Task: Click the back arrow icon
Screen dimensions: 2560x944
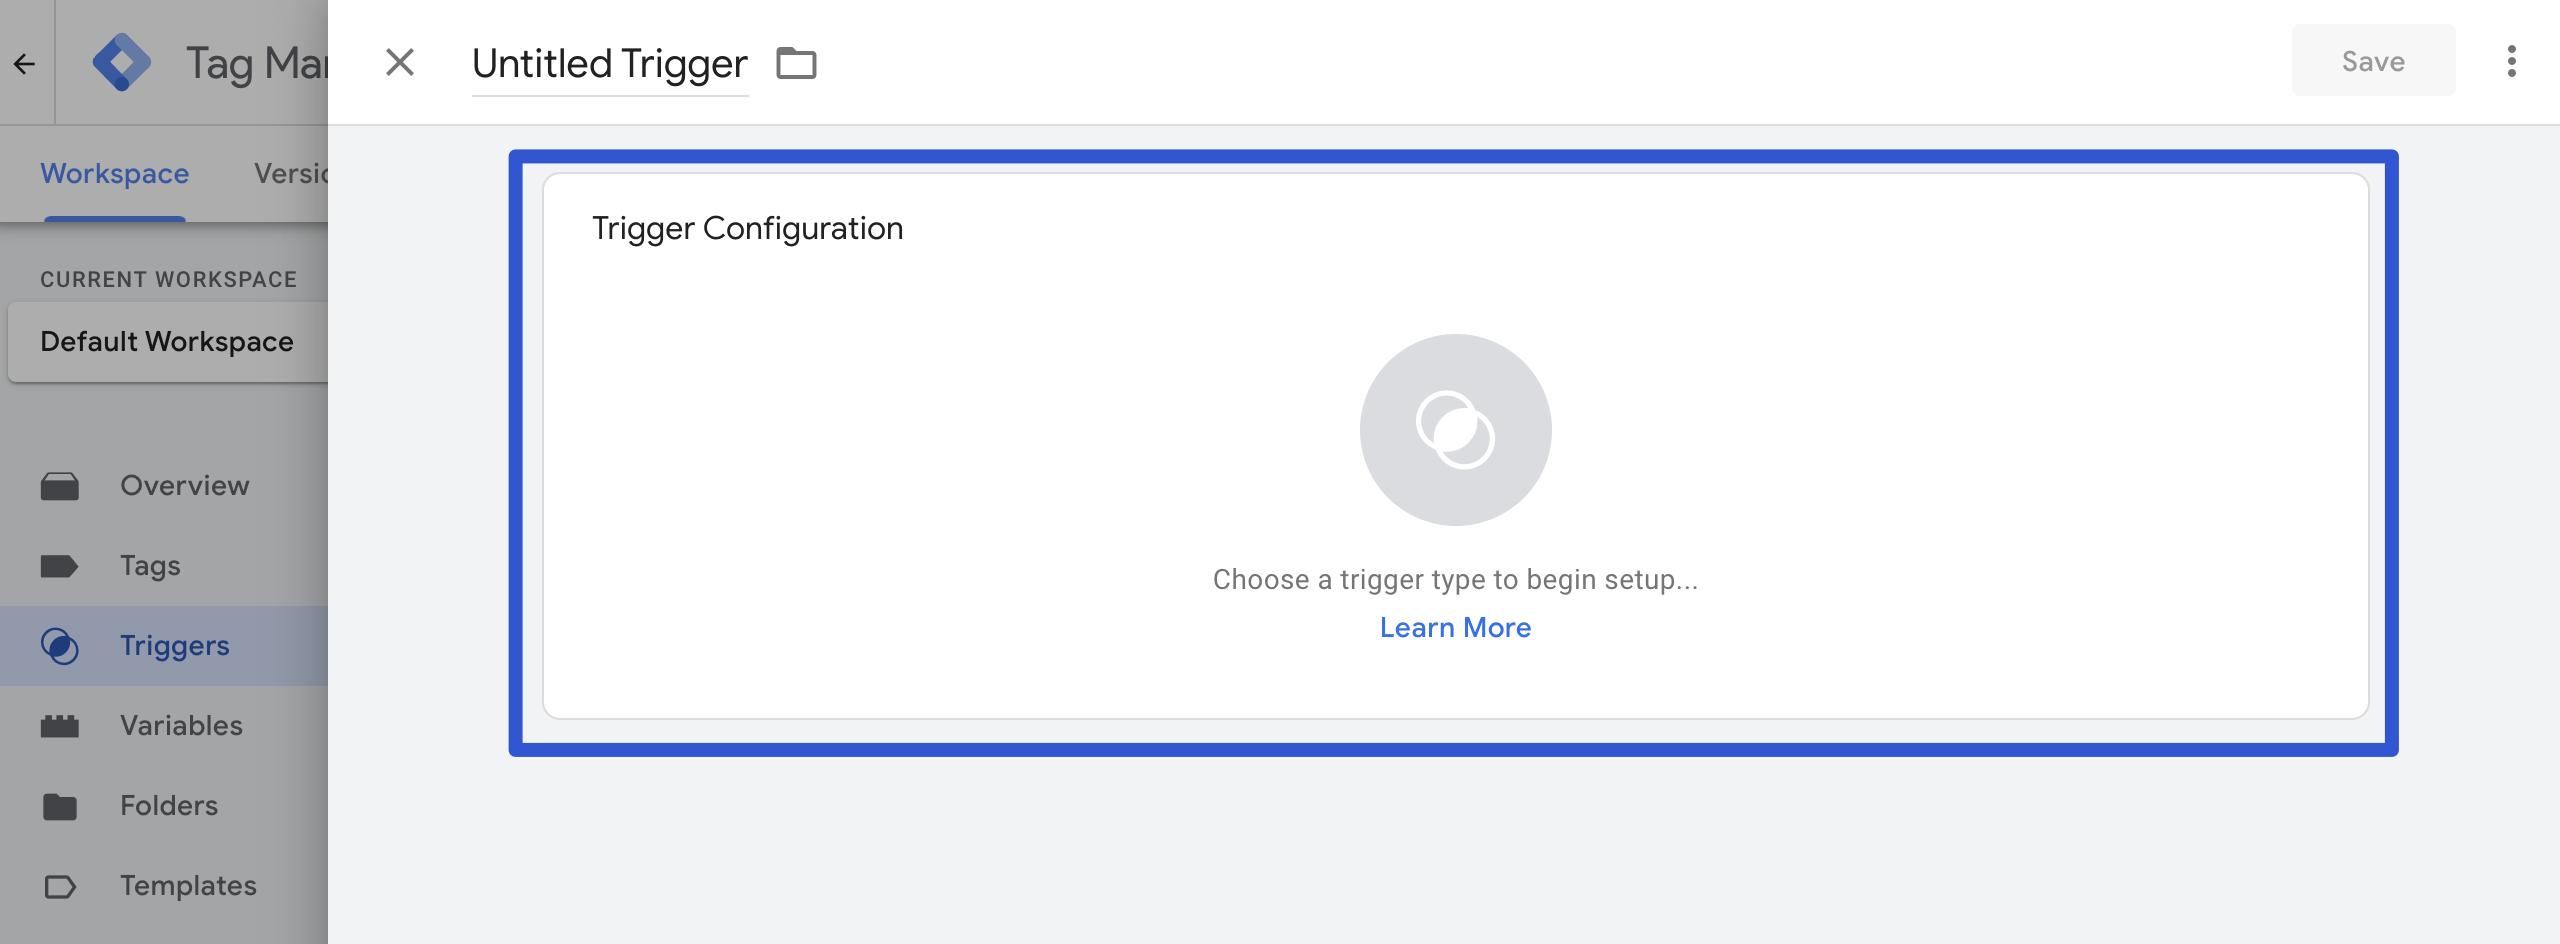Action: [25, 64]
